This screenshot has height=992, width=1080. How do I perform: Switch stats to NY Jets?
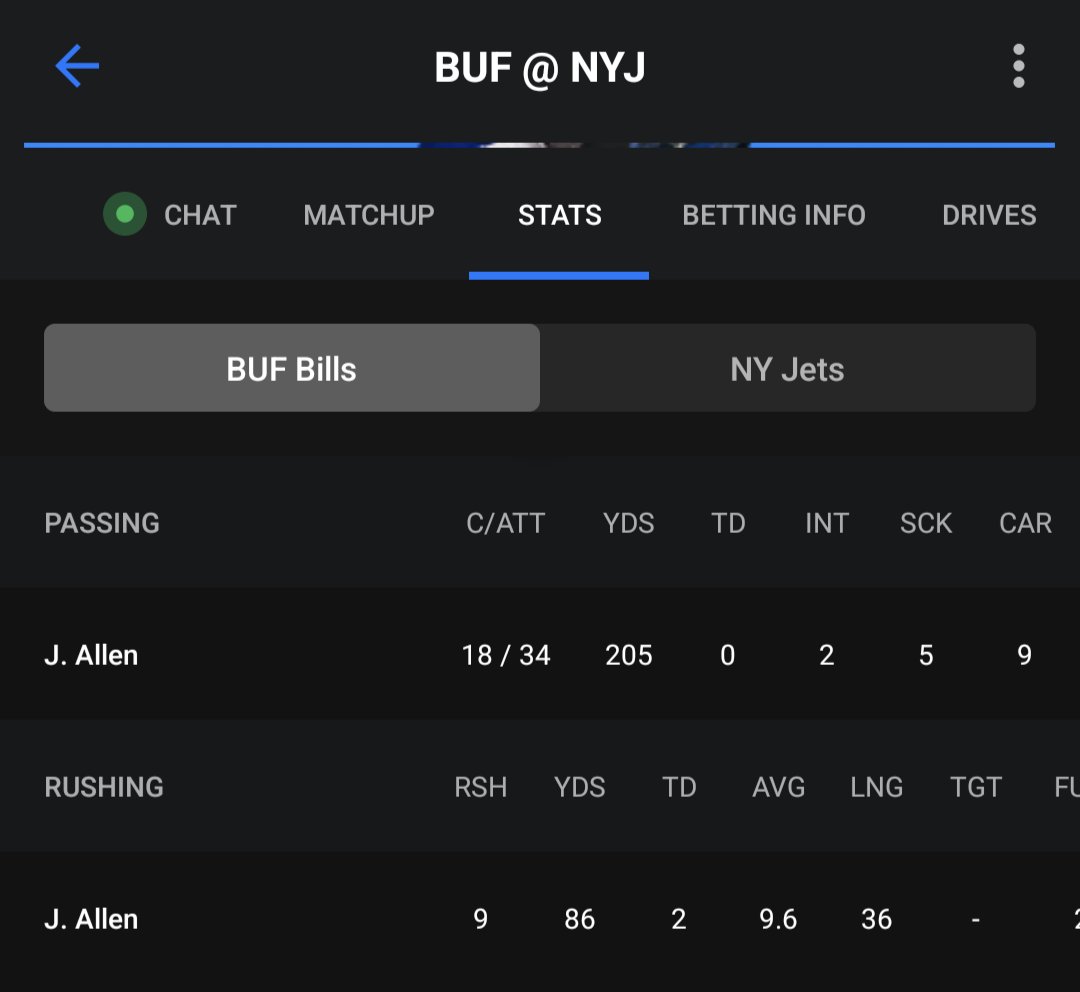pos(787,368)
